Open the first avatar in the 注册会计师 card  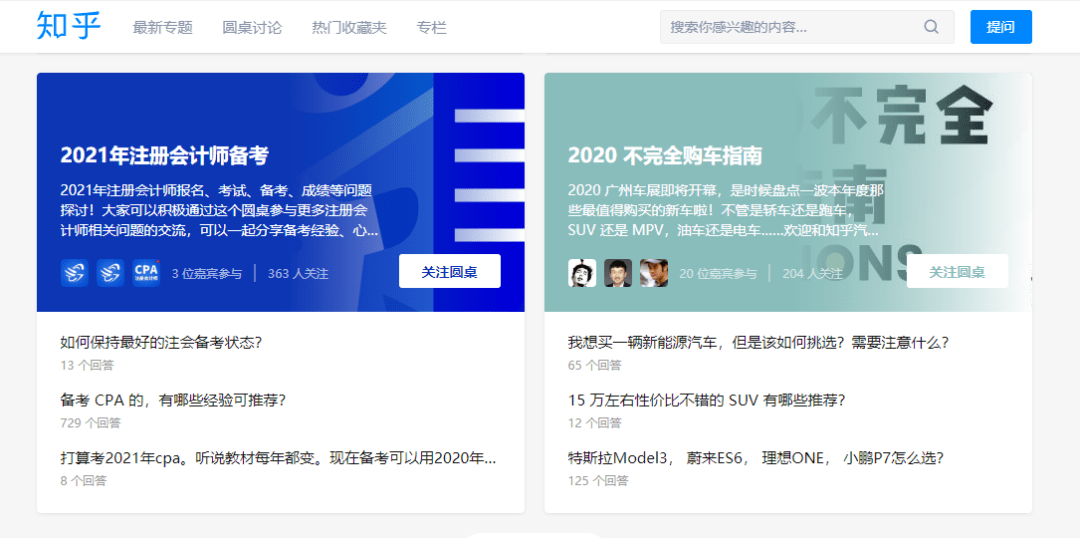click(x=74, y=273)
